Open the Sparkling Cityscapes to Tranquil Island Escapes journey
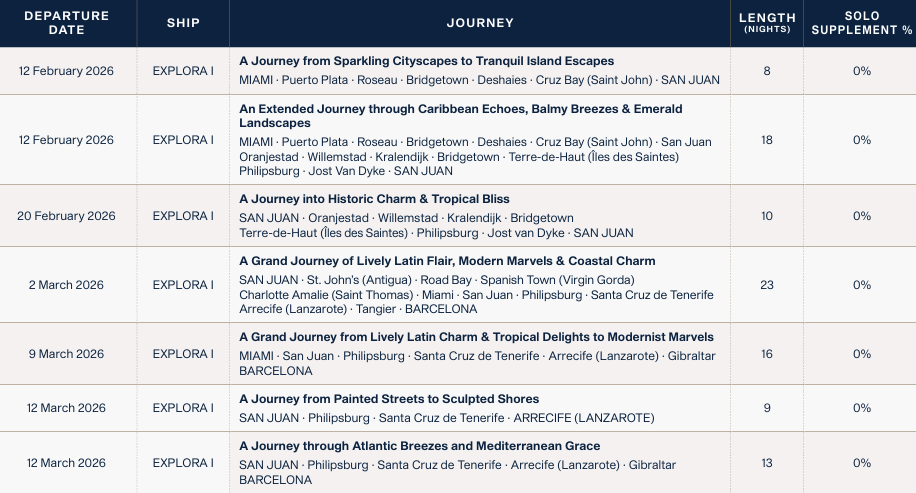This screenshot has height=493, width=916. click(x=426, y=61)
